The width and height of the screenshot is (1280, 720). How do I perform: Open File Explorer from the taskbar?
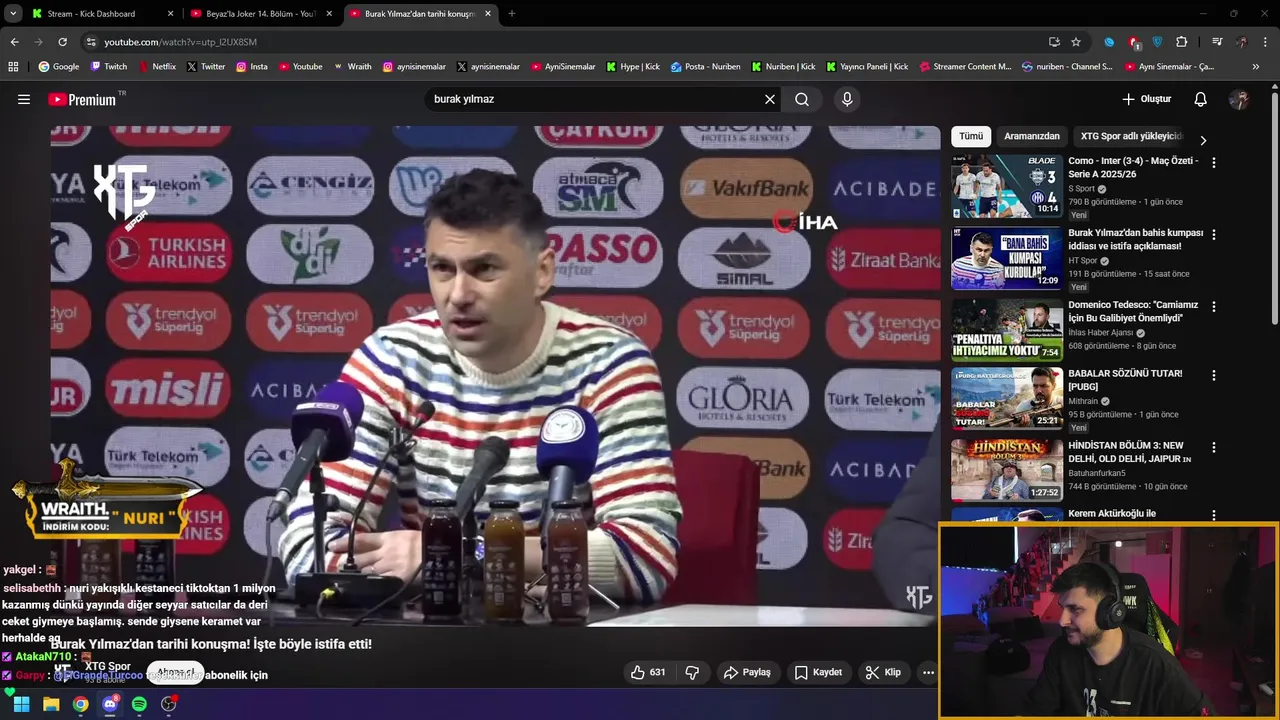point(51,704)
